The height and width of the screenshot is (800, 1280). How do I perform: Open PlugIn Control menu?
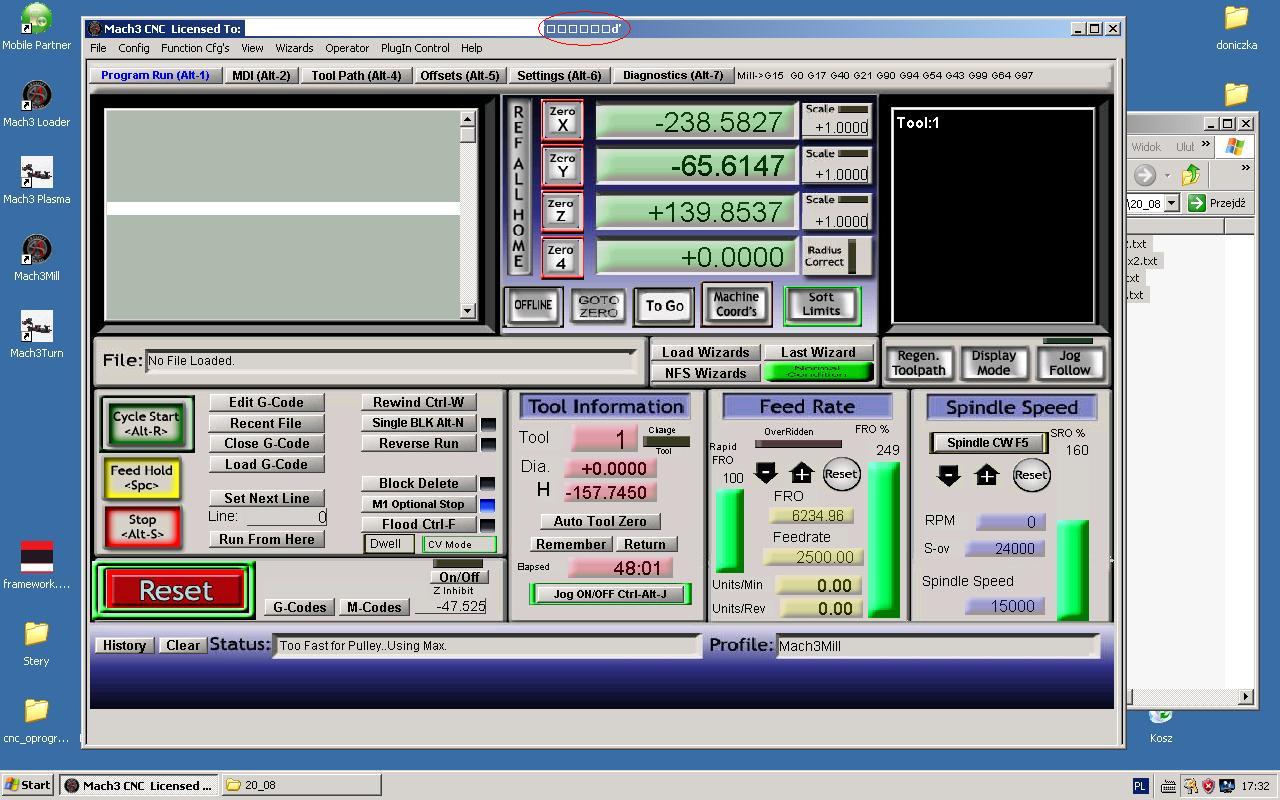click(x=415, y=48)
